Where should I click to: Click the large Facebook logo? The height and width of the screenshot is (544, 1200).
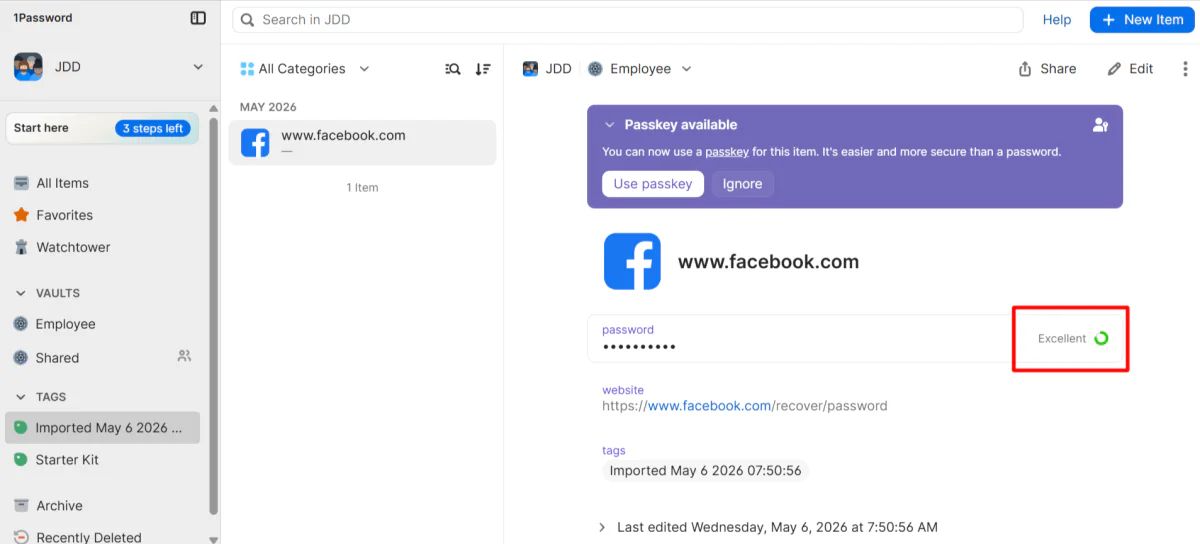point(632,262)
